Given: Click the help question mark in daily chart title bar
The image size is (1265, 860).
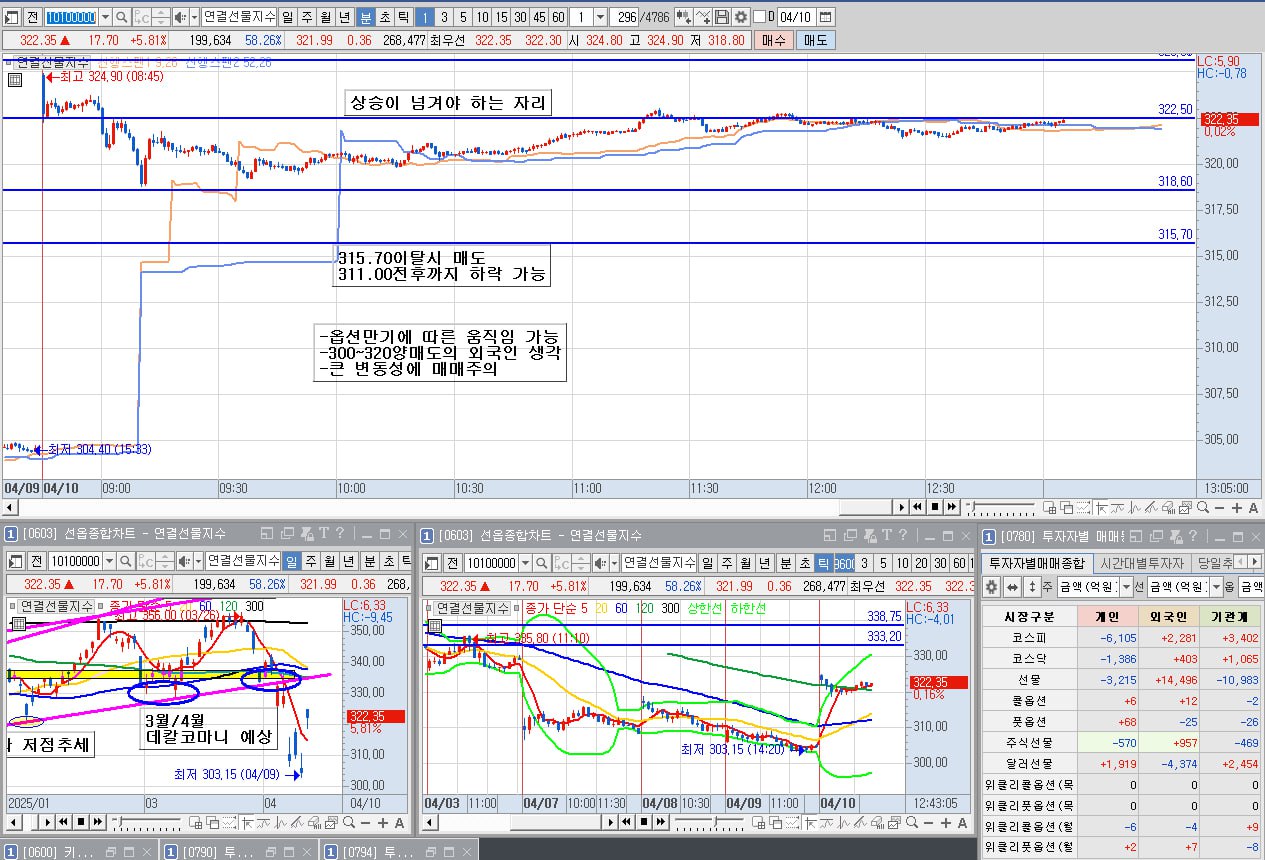Looking at the screenshot, I should 339,533.
